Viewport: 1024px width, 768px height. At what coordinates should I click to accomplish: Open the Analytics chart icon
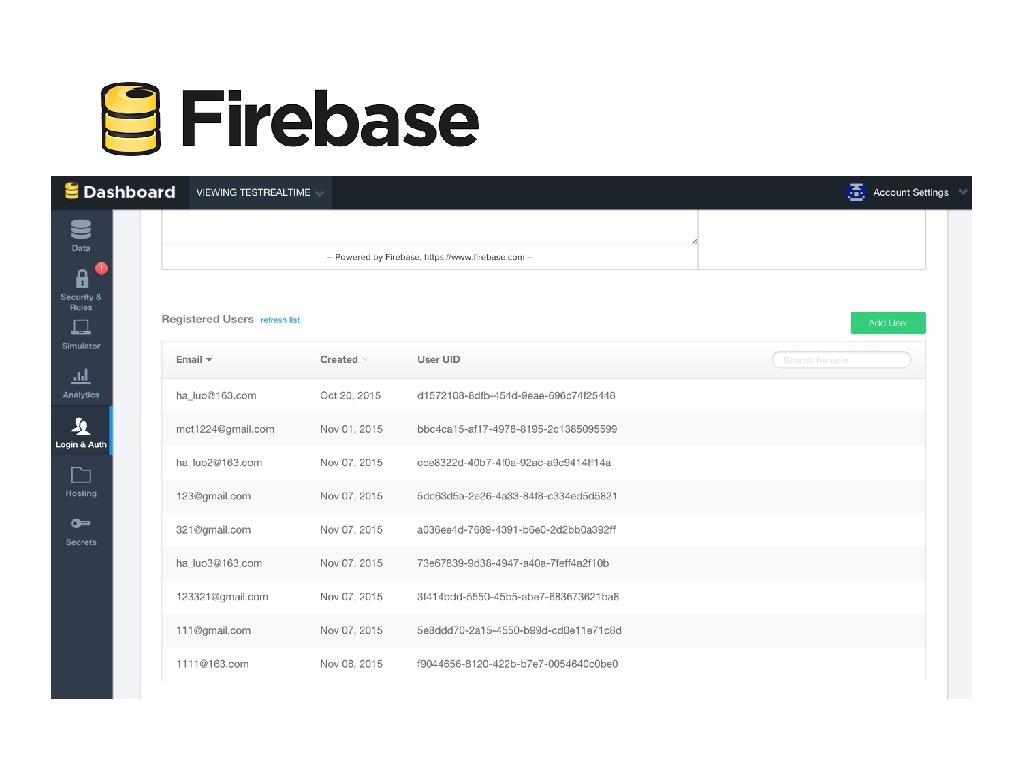[81, 376]
